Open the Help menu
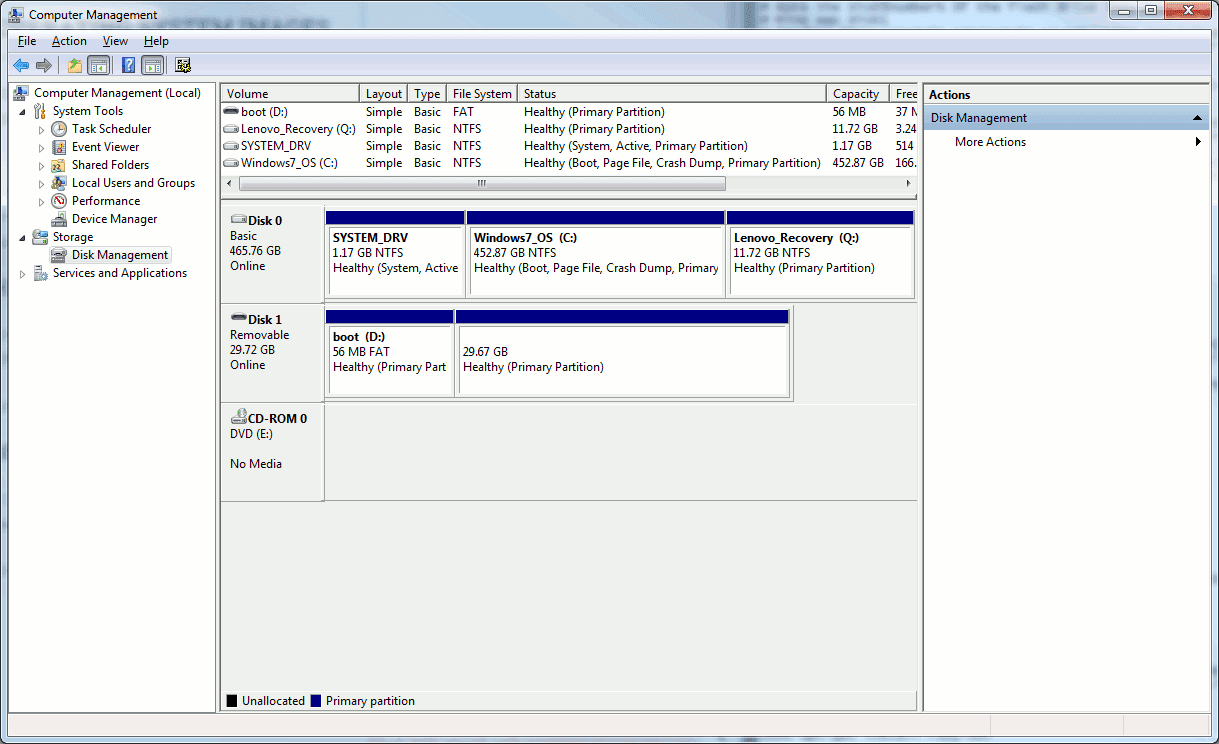 coord(156,41)
